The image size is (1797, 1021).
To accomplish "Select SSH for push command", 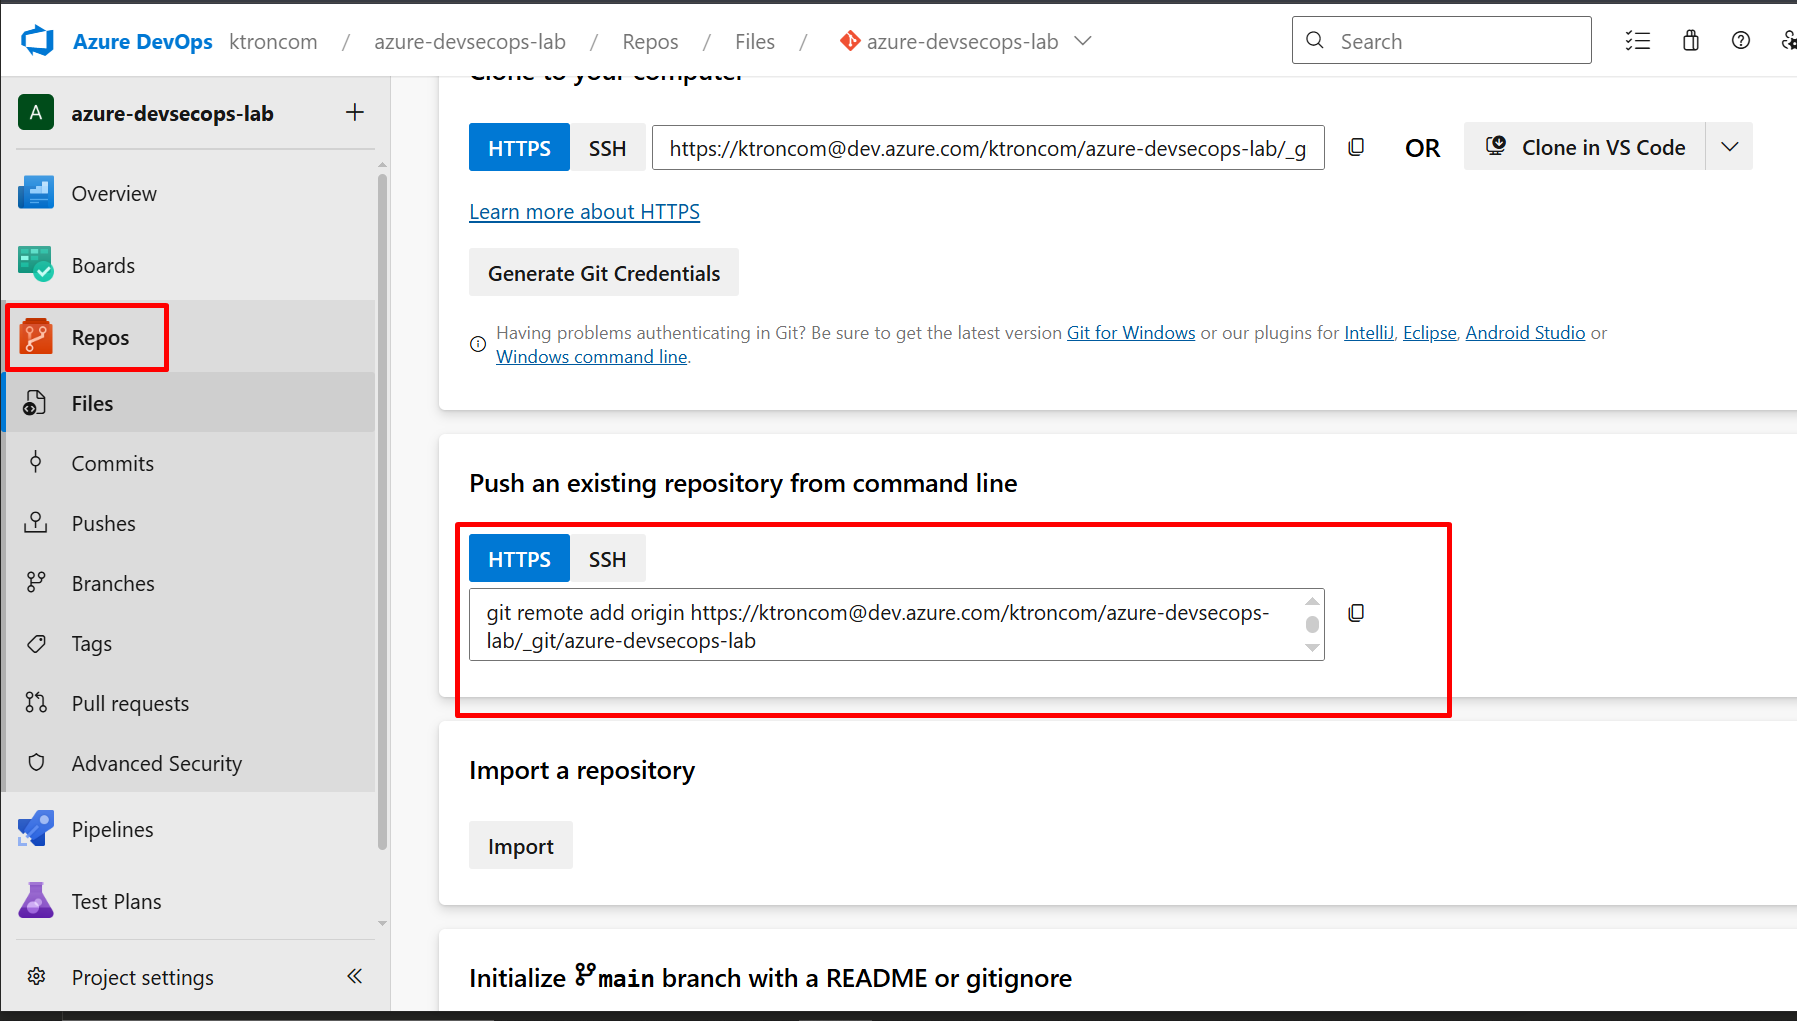I will click(x=607, y=559).
